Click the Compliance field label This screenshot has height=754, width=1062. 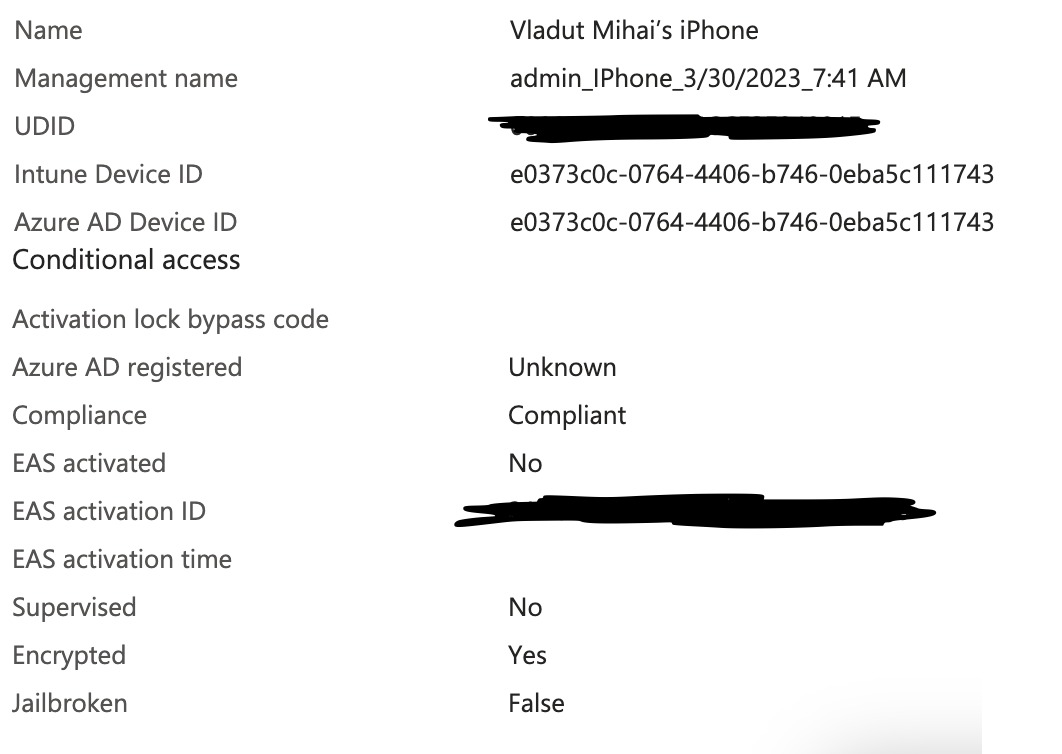tap(80, 416)
